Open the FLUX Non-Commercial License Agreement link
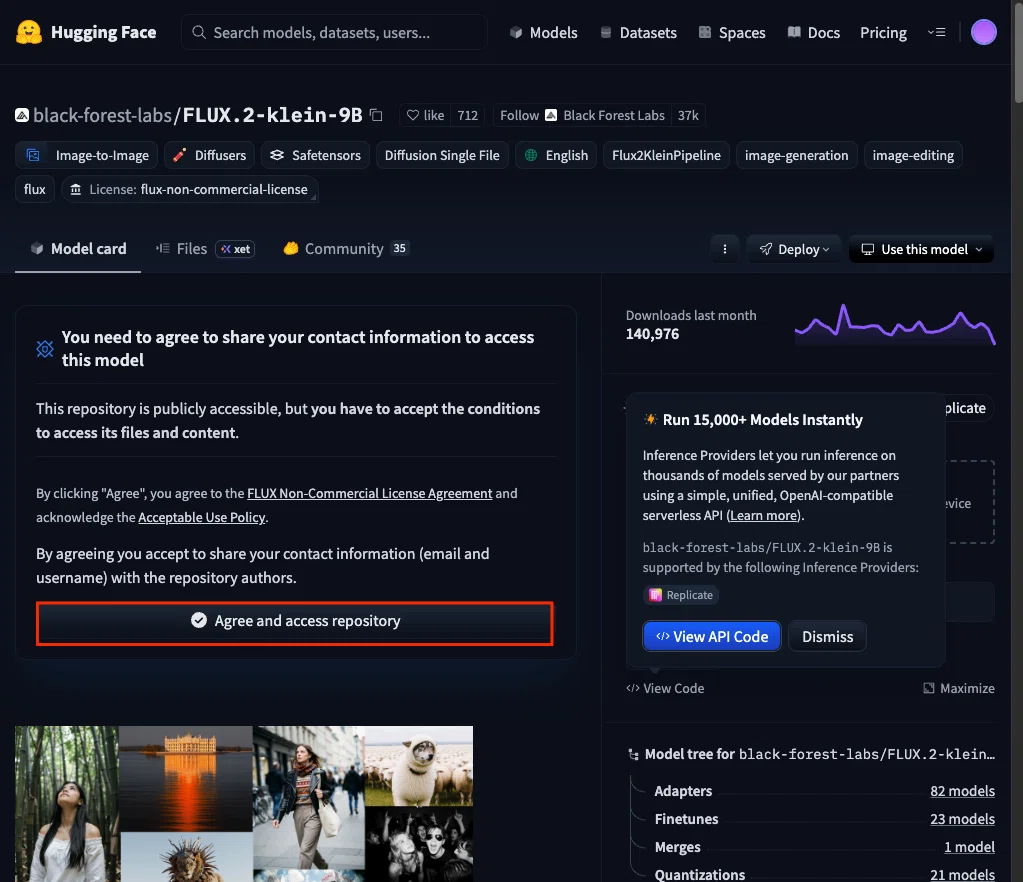This screenshot has width=1023, height=882. (369, 493)
